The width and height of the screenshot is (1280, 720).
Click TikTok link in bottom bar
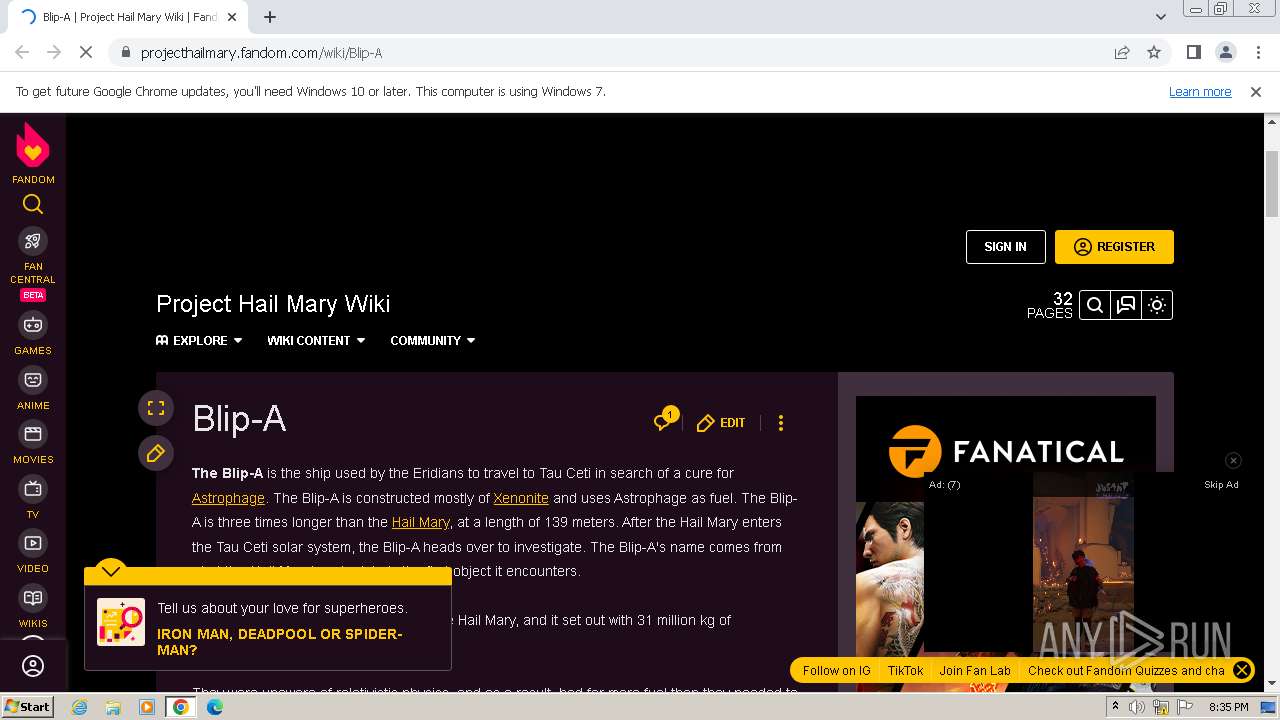906,671
